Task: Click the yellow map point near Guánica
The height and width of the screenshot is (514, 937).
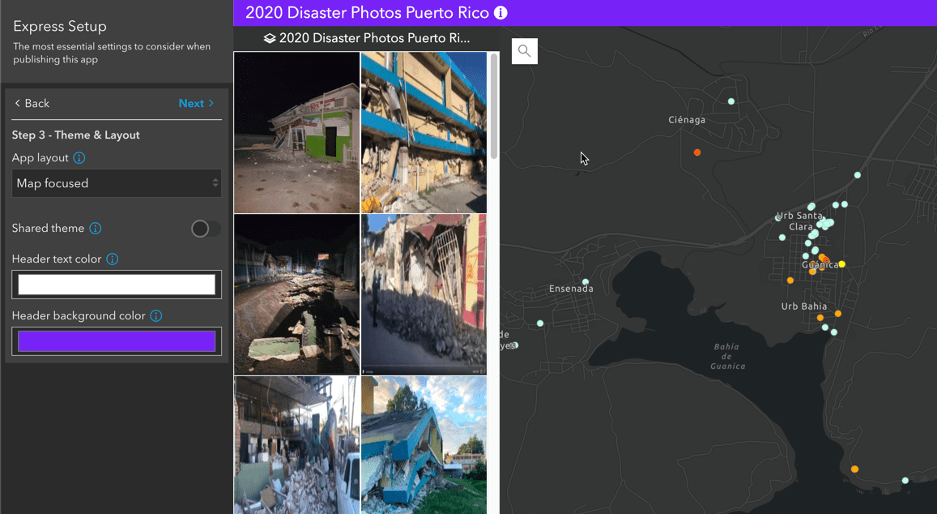Action: click(841, 264)
